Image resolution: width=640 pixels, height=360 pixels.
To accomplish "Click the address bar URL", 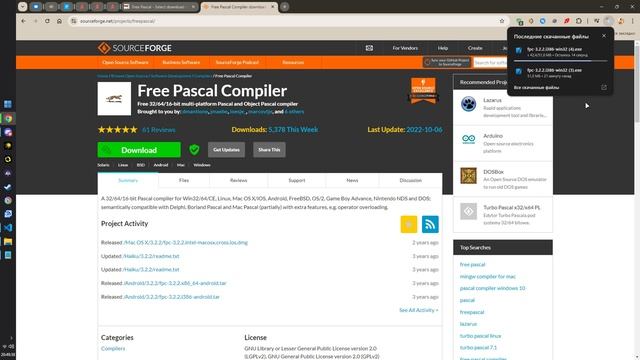I will coord(118,21).
